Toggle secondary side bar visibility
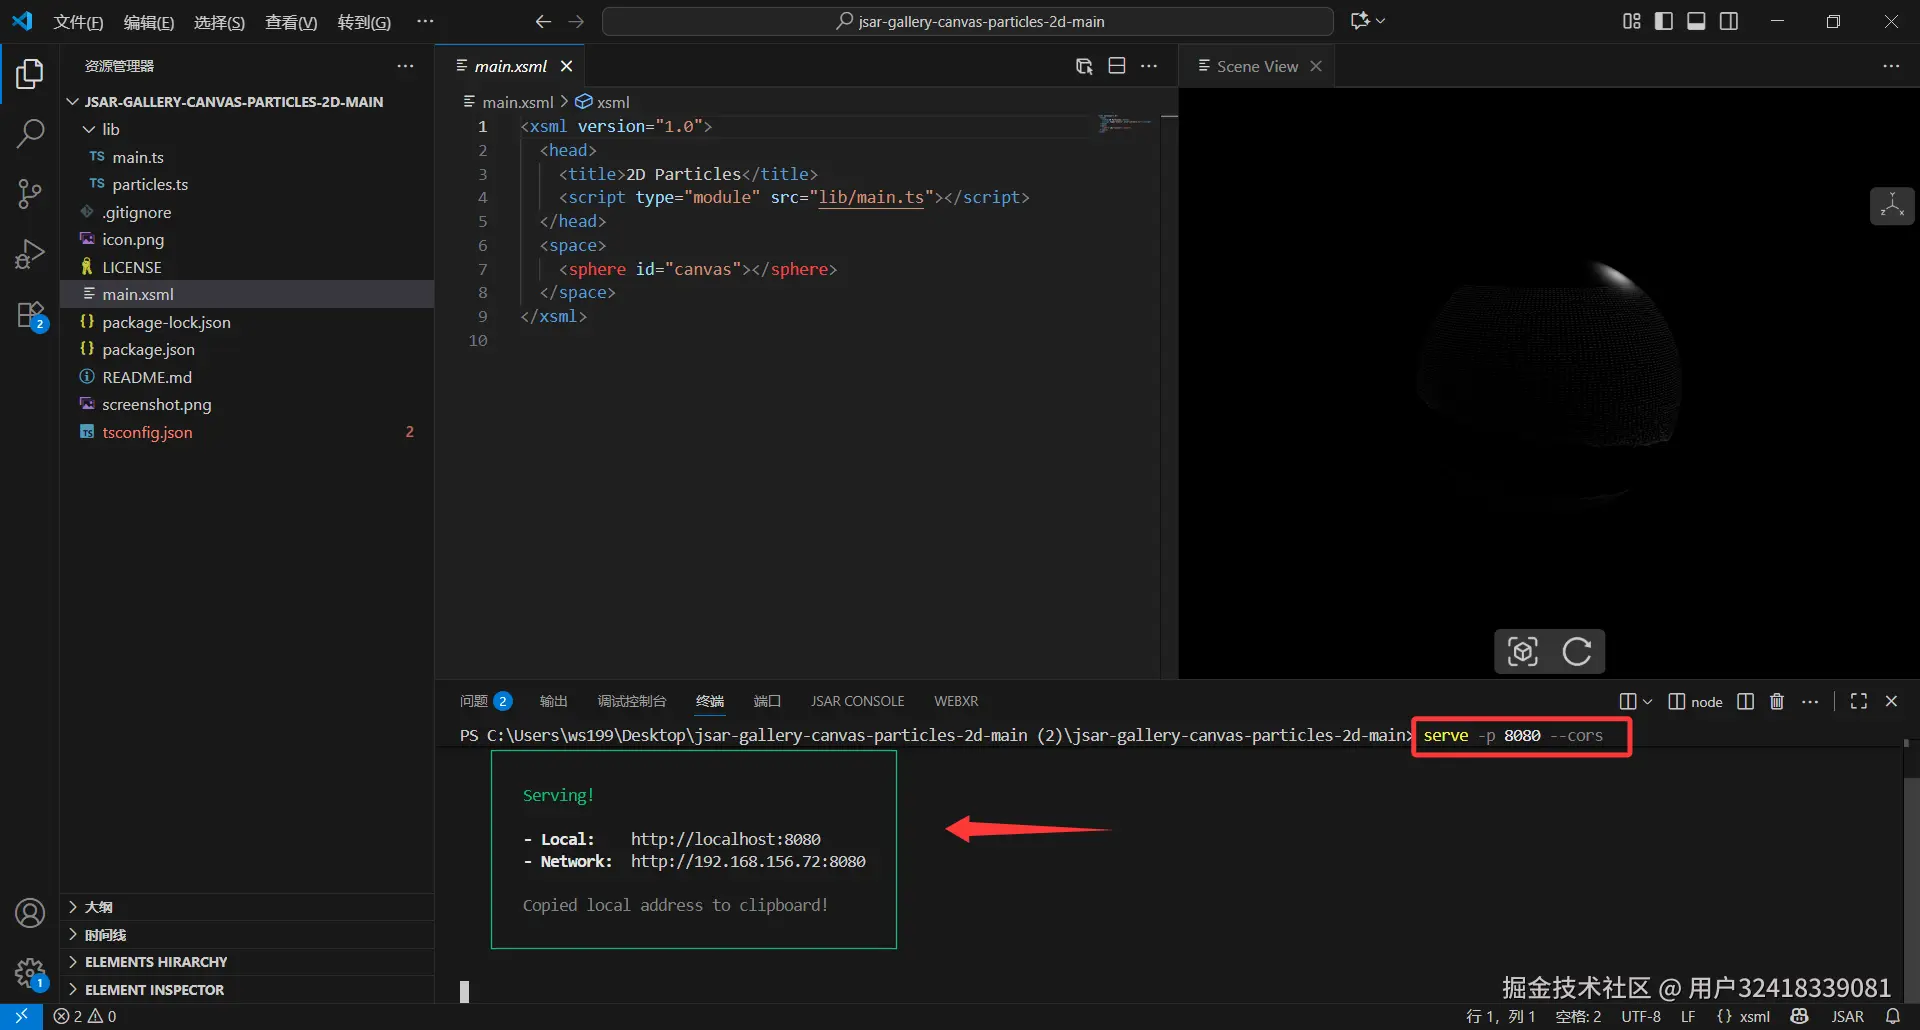The height and width of the screenshot is (1030, 1920). pyautogui.click(x=1729, y=21)
